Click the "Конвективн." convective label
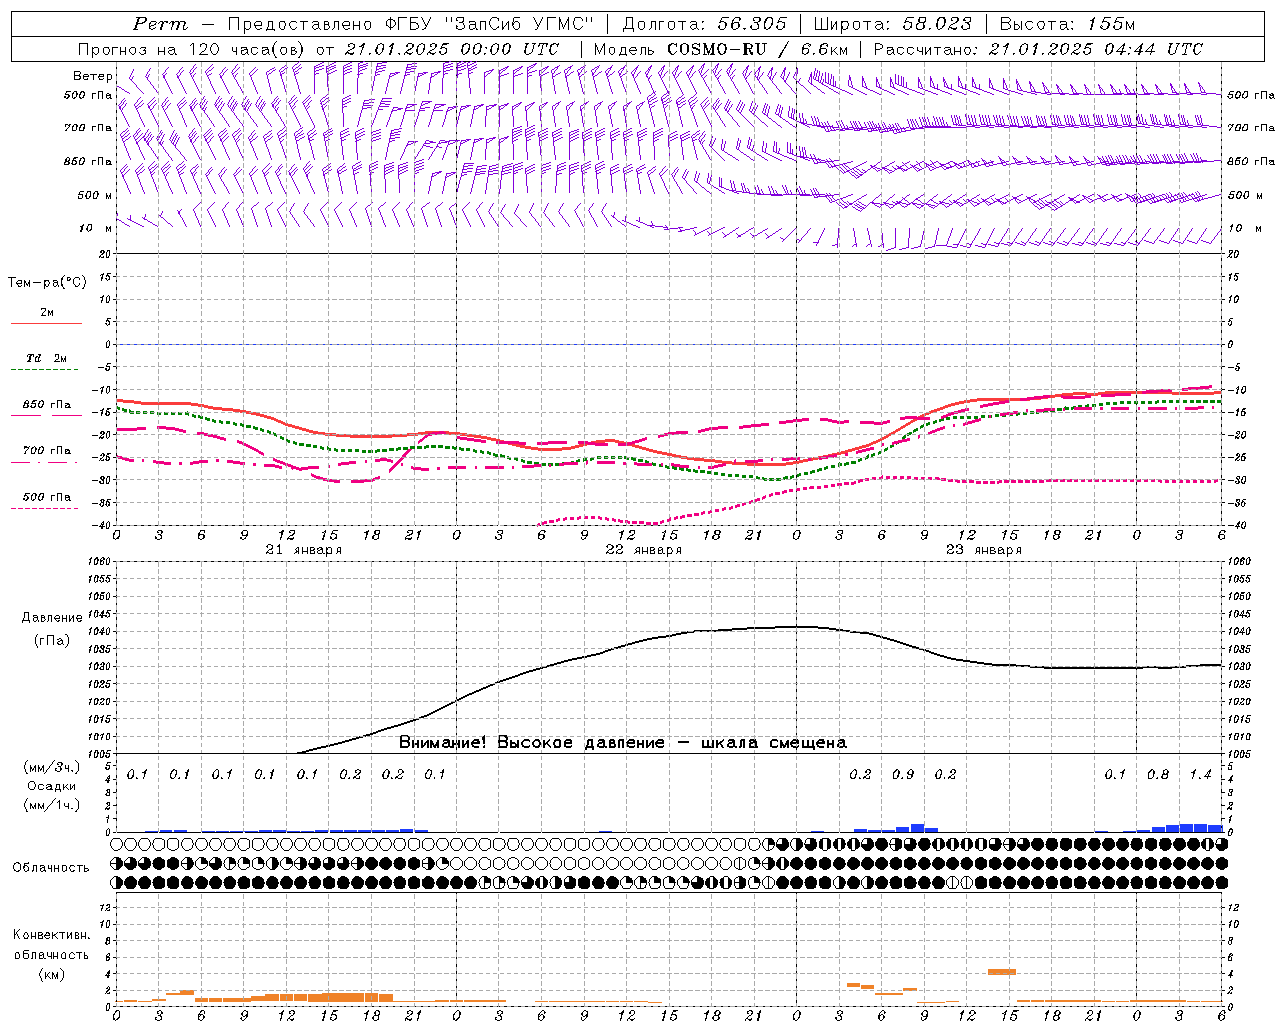The height and width of the screenshot is (1024, 1280). coord(51,935)
